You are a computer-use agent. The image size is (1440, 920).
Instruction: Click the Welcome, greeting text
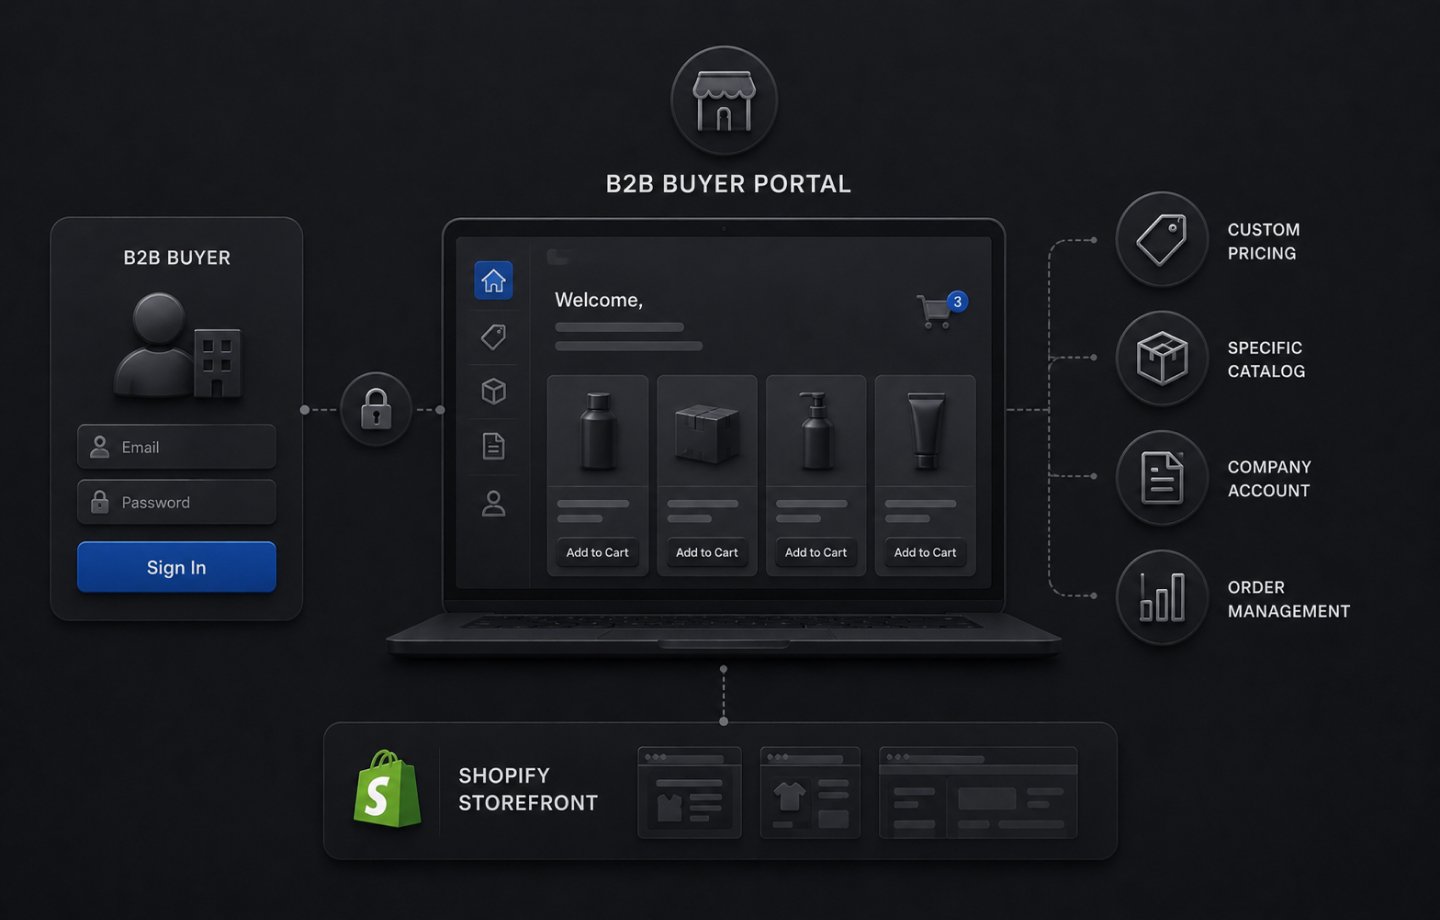pos(599,300)
